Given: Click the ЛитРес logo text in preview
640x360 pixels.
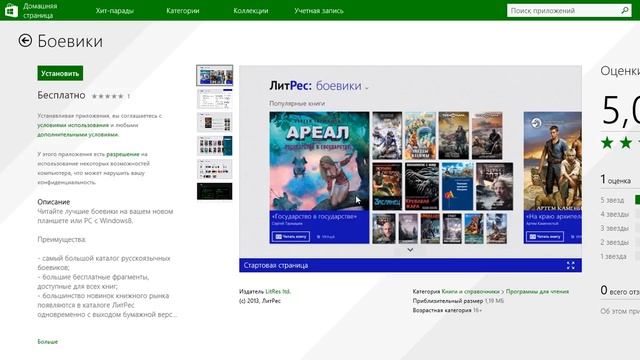Looking at the screenshot, I should pos(290,86).
